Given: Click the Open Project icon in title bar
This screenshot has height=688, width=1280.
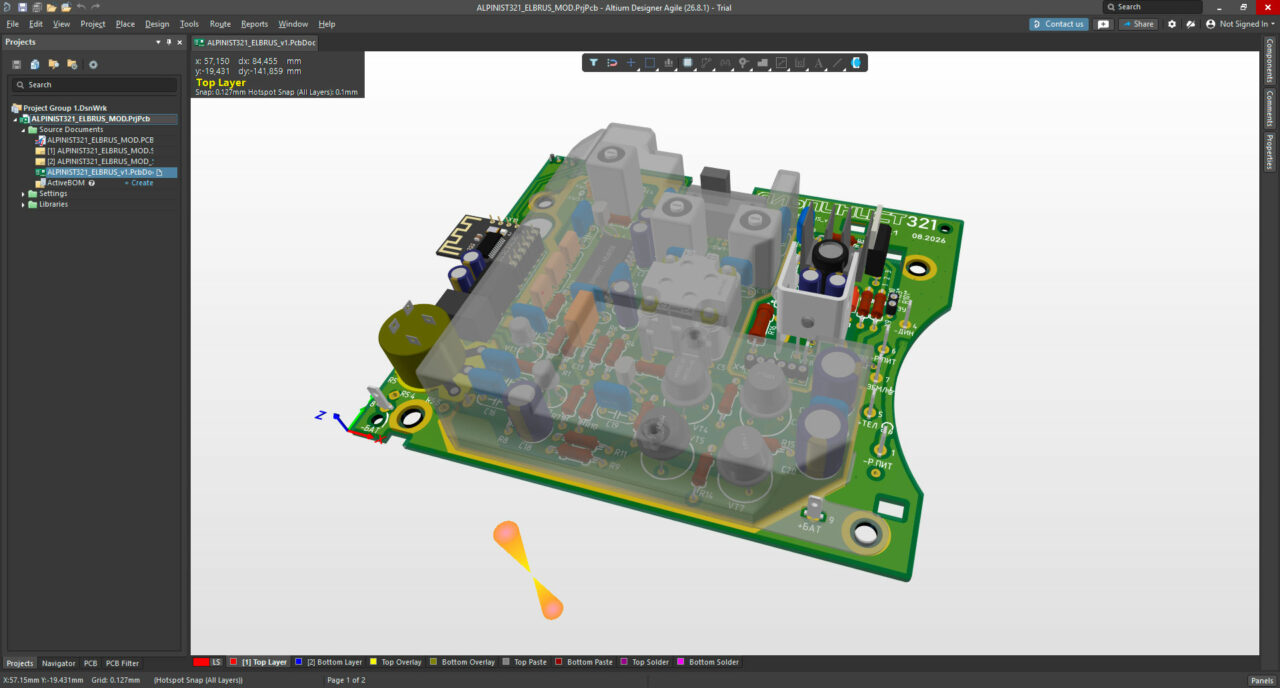Looking at the screenshot, I should click(66, 7).
